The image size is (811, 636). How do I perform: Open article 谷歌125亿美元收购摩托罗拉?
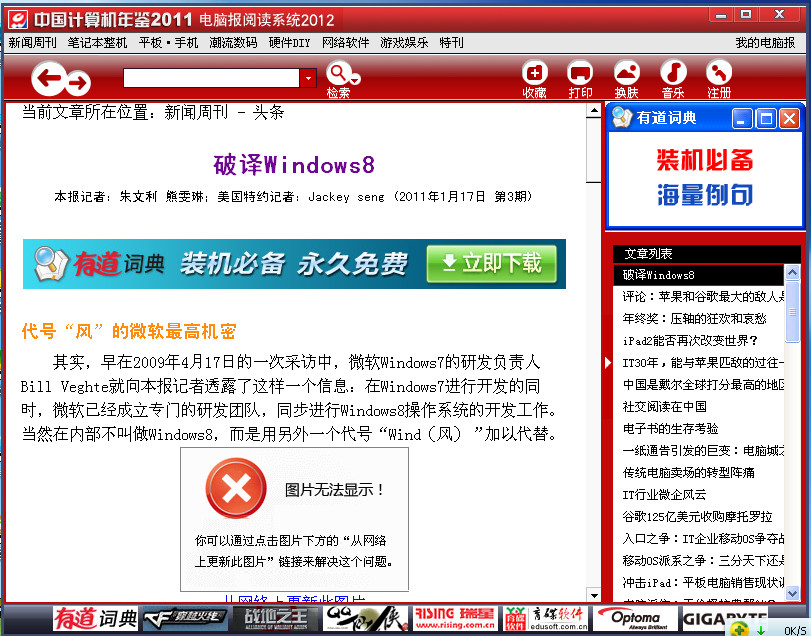(x=697, y=517)
